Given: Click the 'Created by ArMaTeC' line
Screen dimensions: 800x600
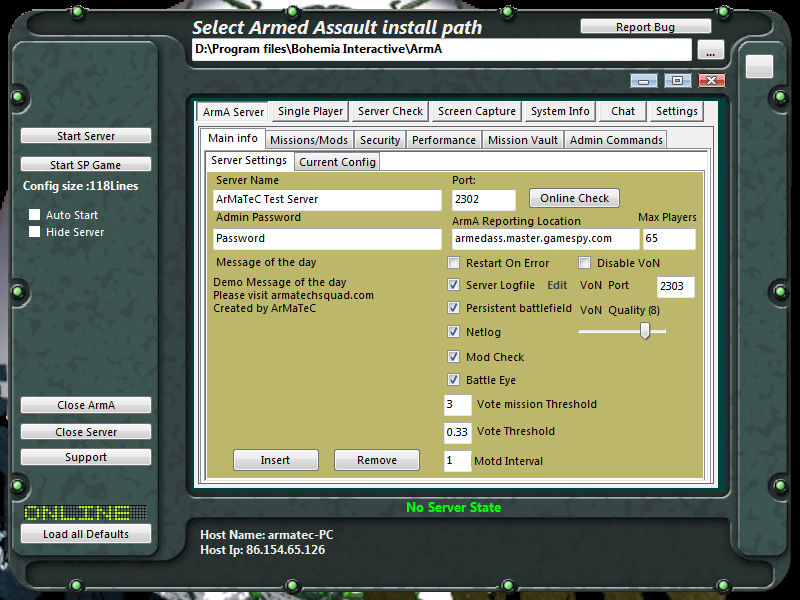Looking at the screenshot, I should click(x=264, y=308).
